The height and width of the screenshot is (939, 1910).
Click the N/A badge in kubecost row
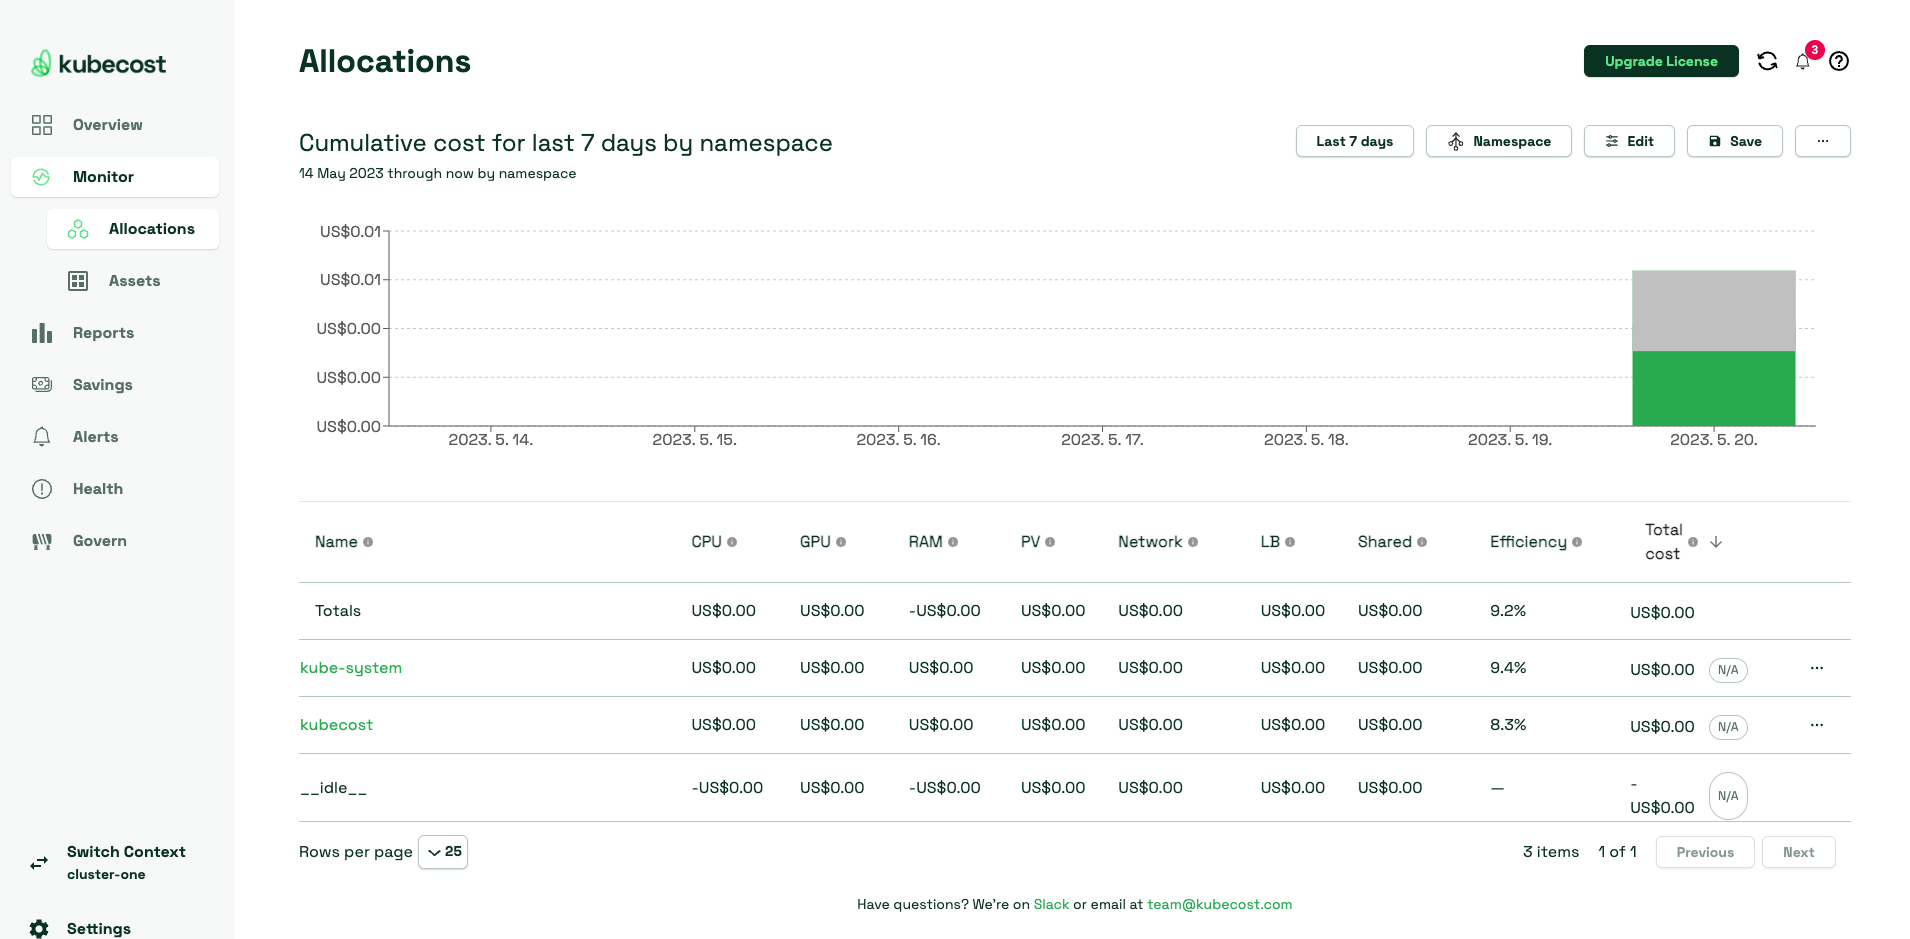click(1728, 727)
